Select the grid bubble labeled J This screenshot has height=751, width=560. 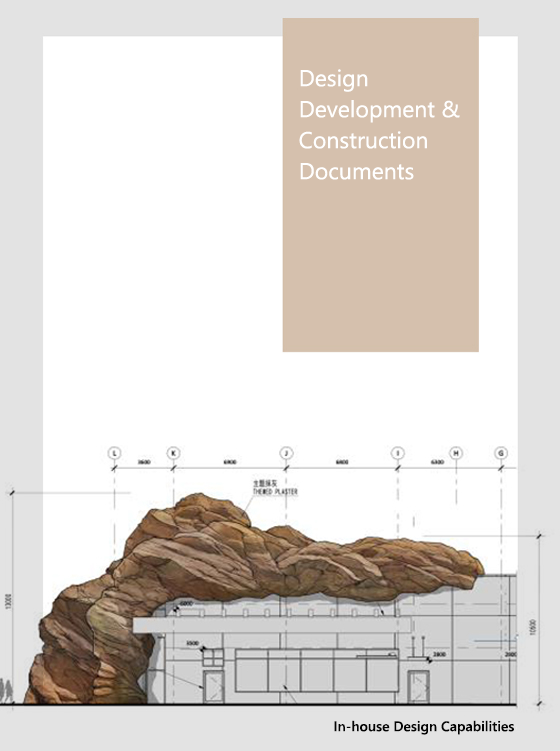286,453
